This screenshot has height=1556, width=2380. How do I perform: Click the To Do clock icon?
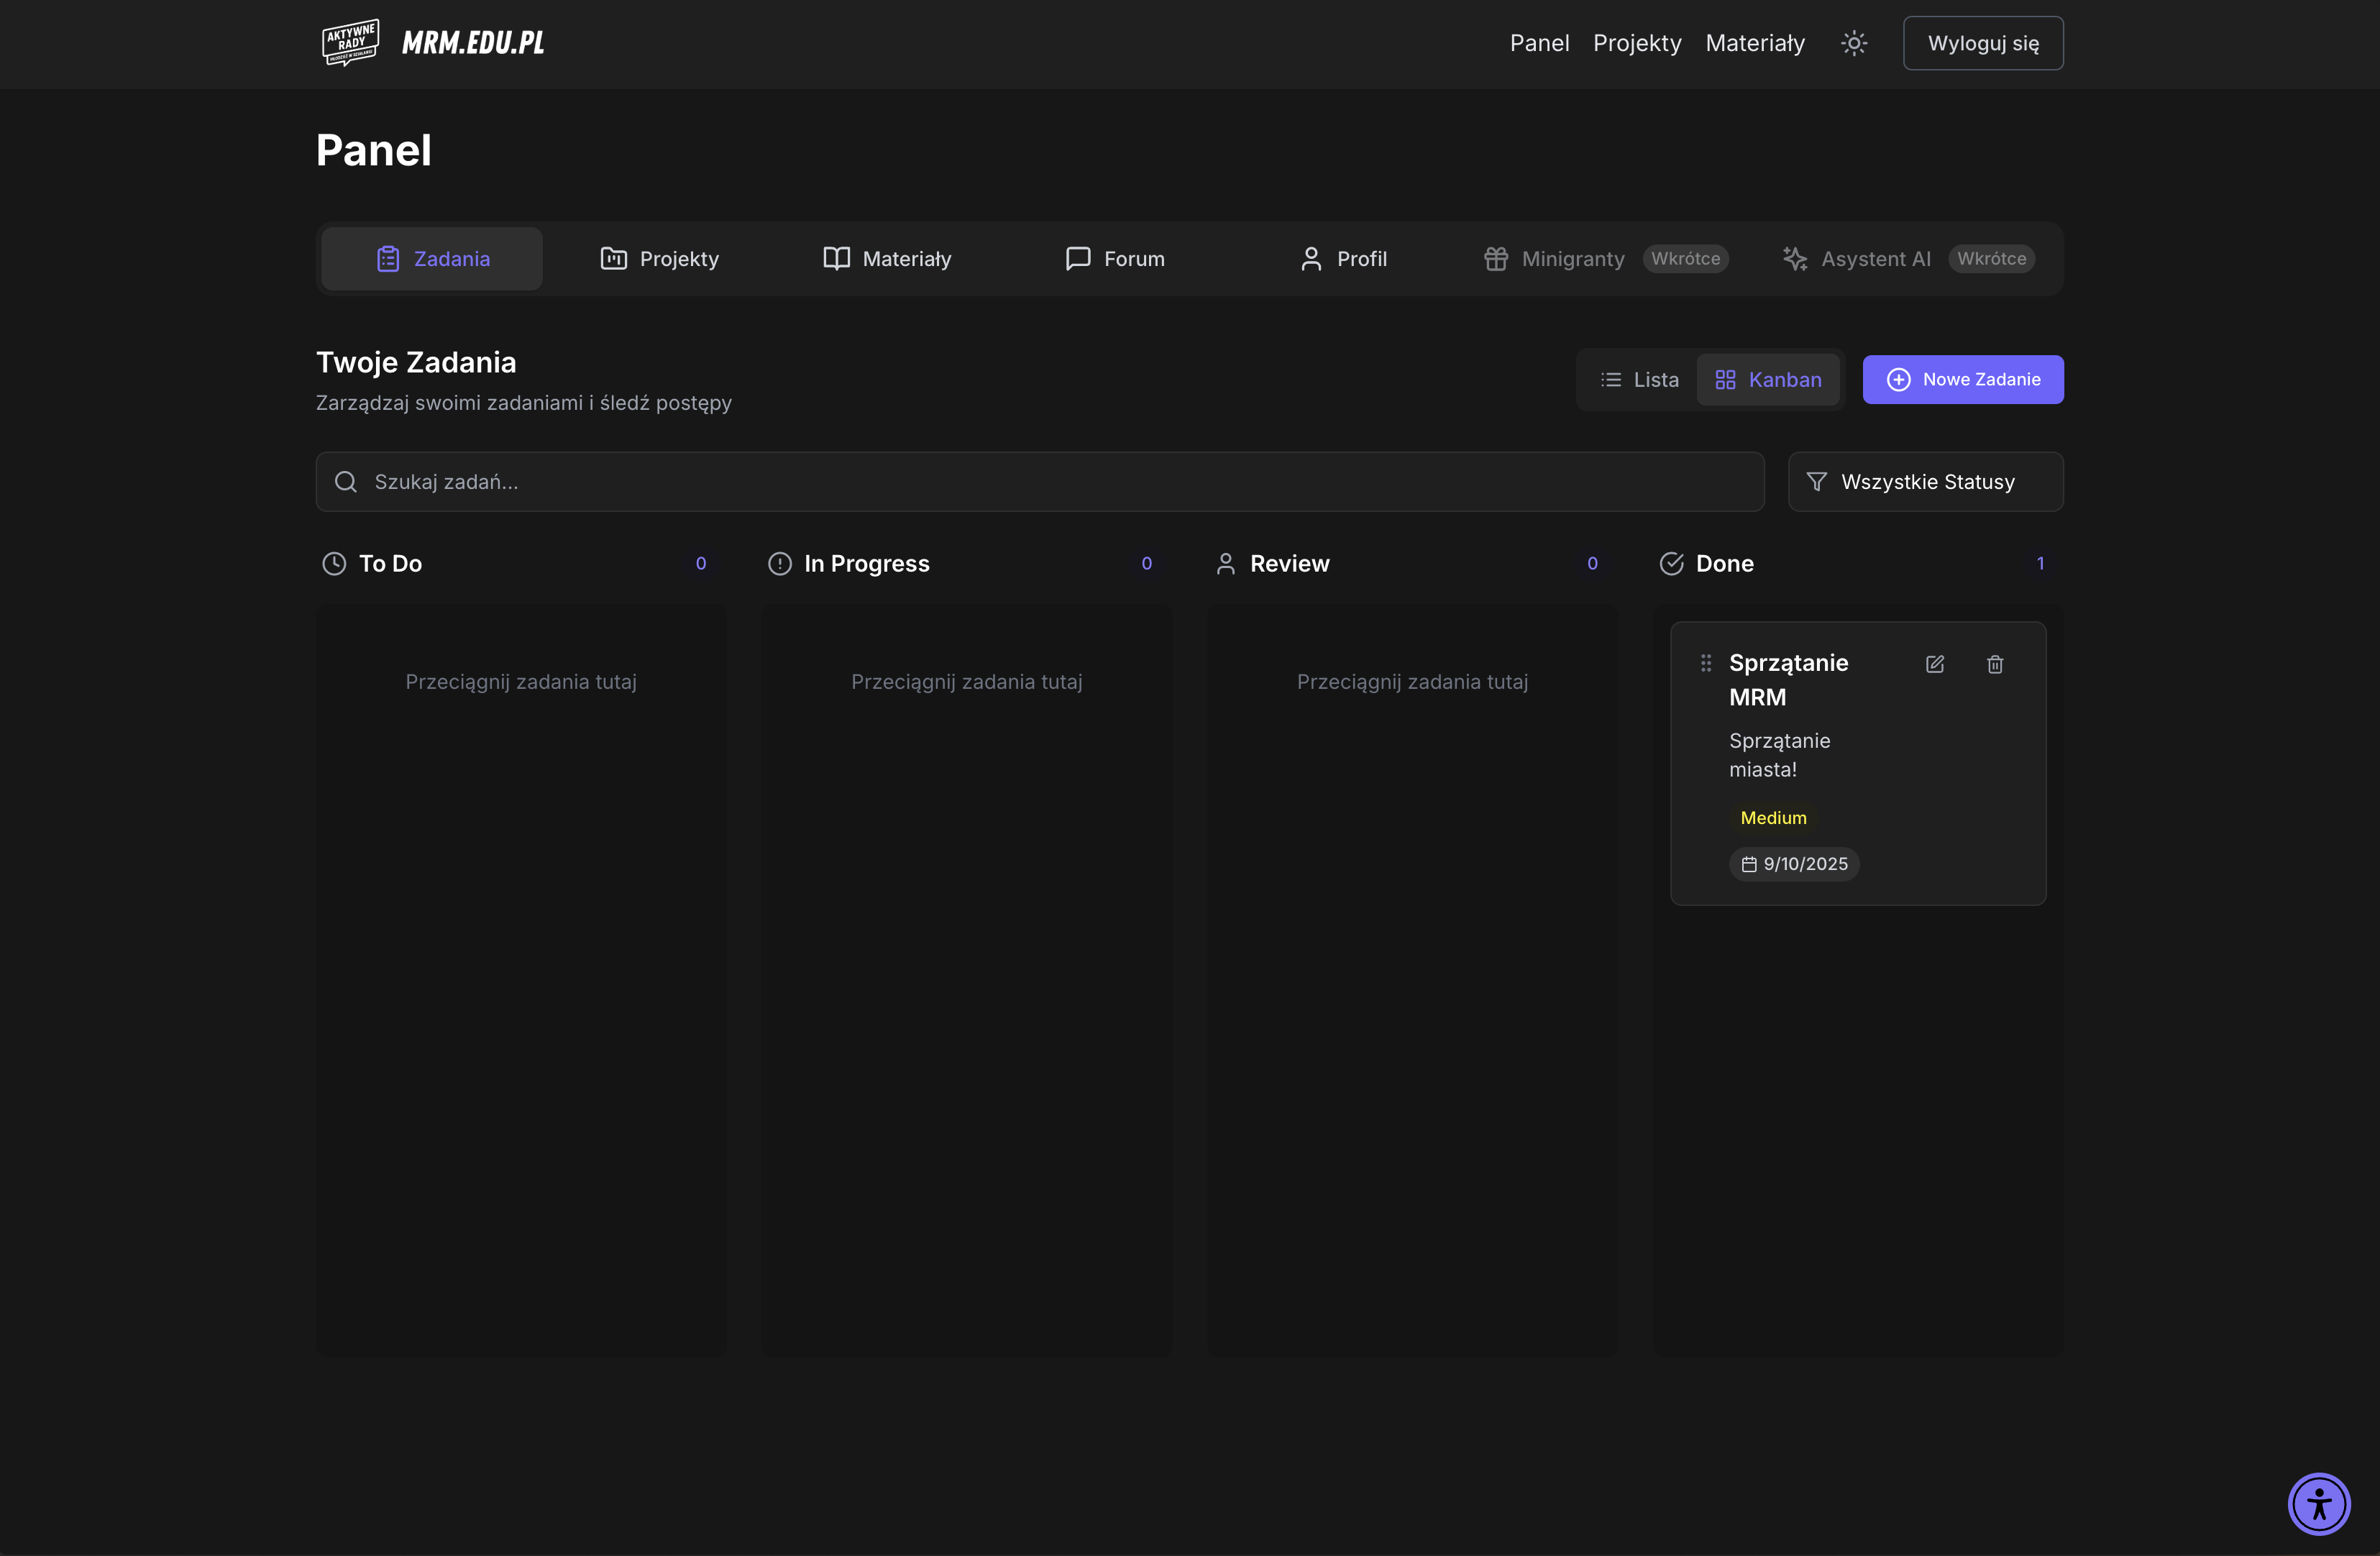coord(334,564)
